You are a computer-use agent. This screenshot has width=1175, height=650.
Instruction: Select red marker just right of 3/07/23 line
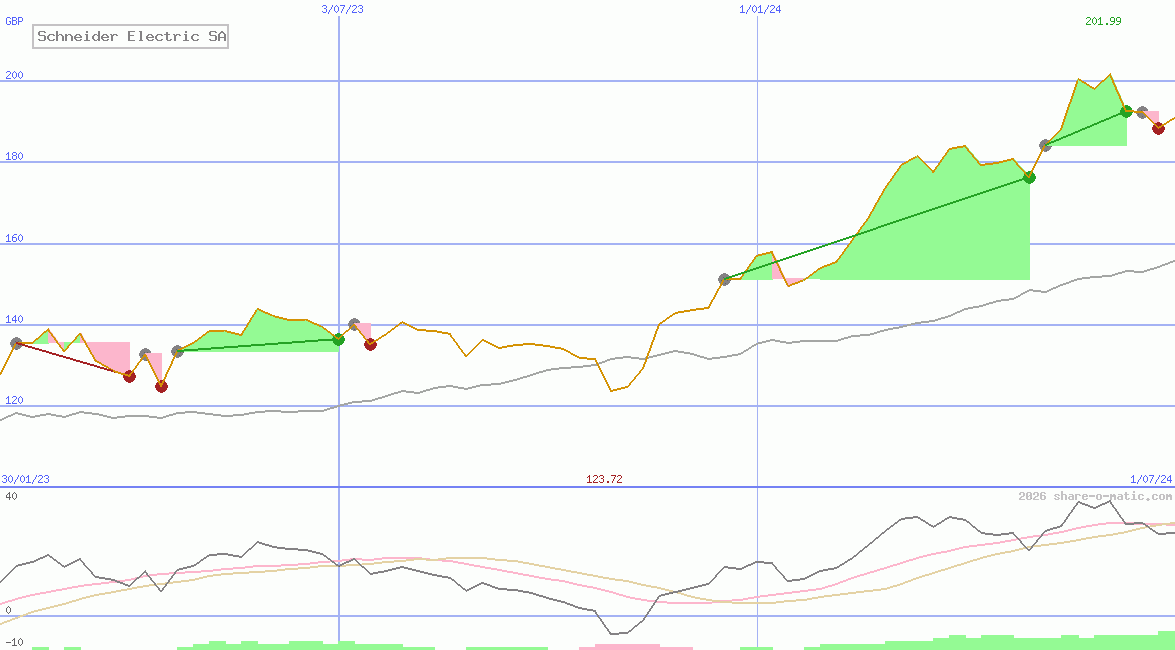(370, 344)
